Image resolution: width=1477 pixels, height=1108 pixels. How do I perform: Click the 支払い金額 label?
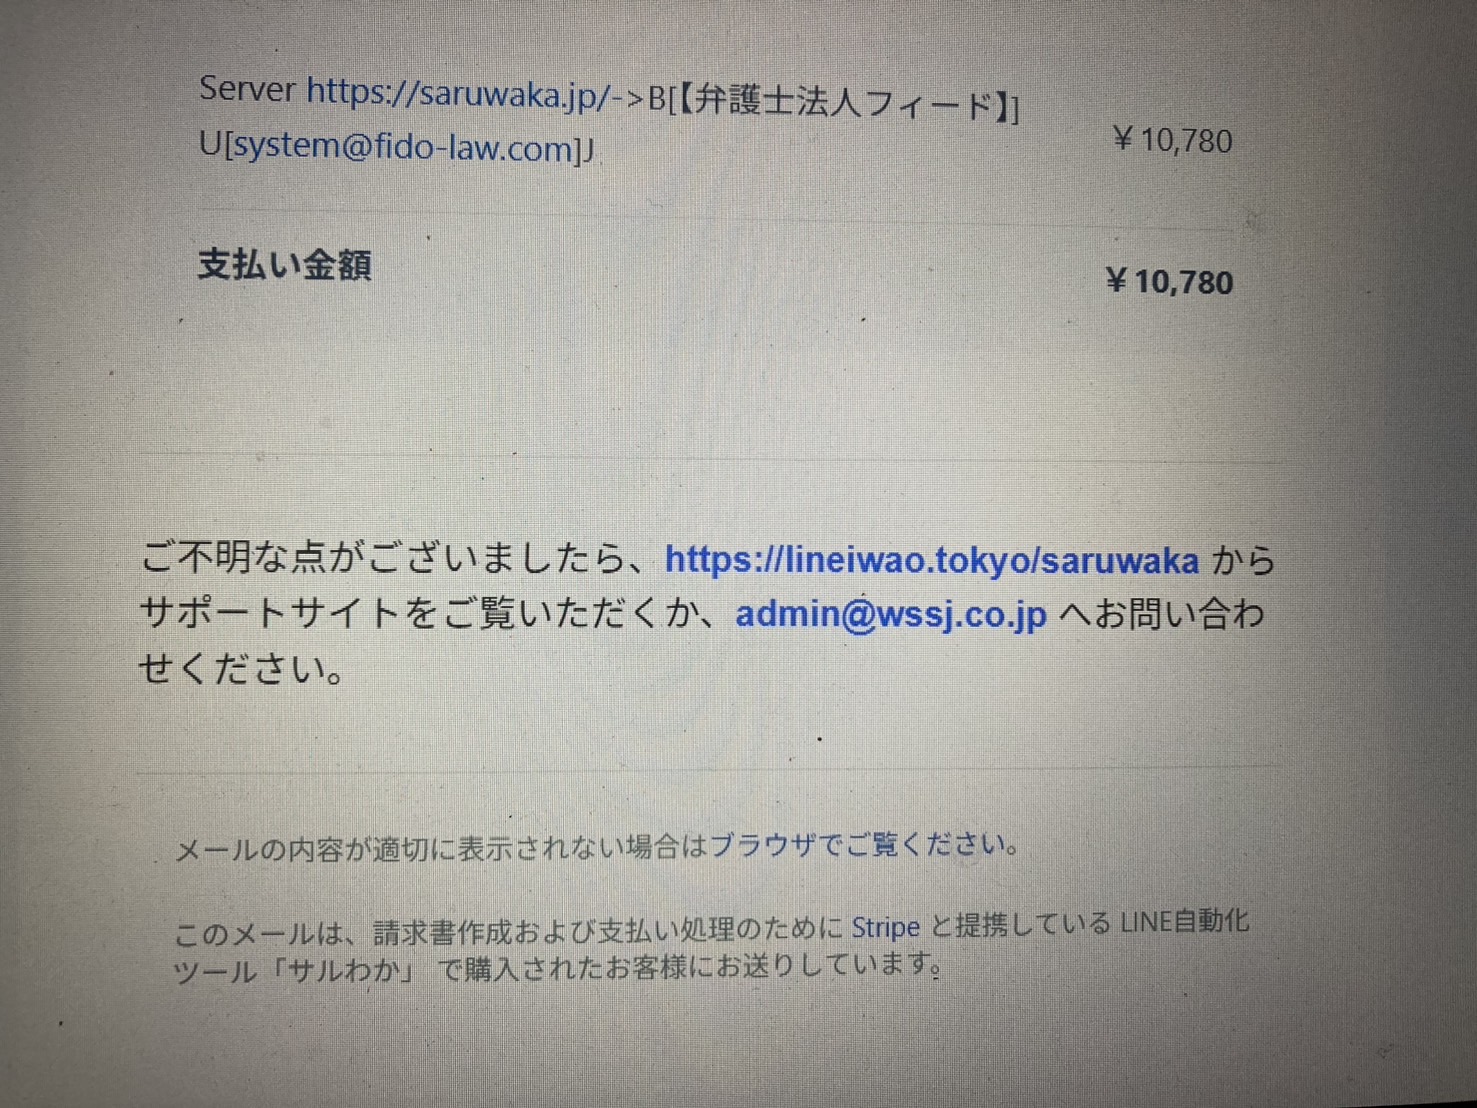[x=285, y=265]
